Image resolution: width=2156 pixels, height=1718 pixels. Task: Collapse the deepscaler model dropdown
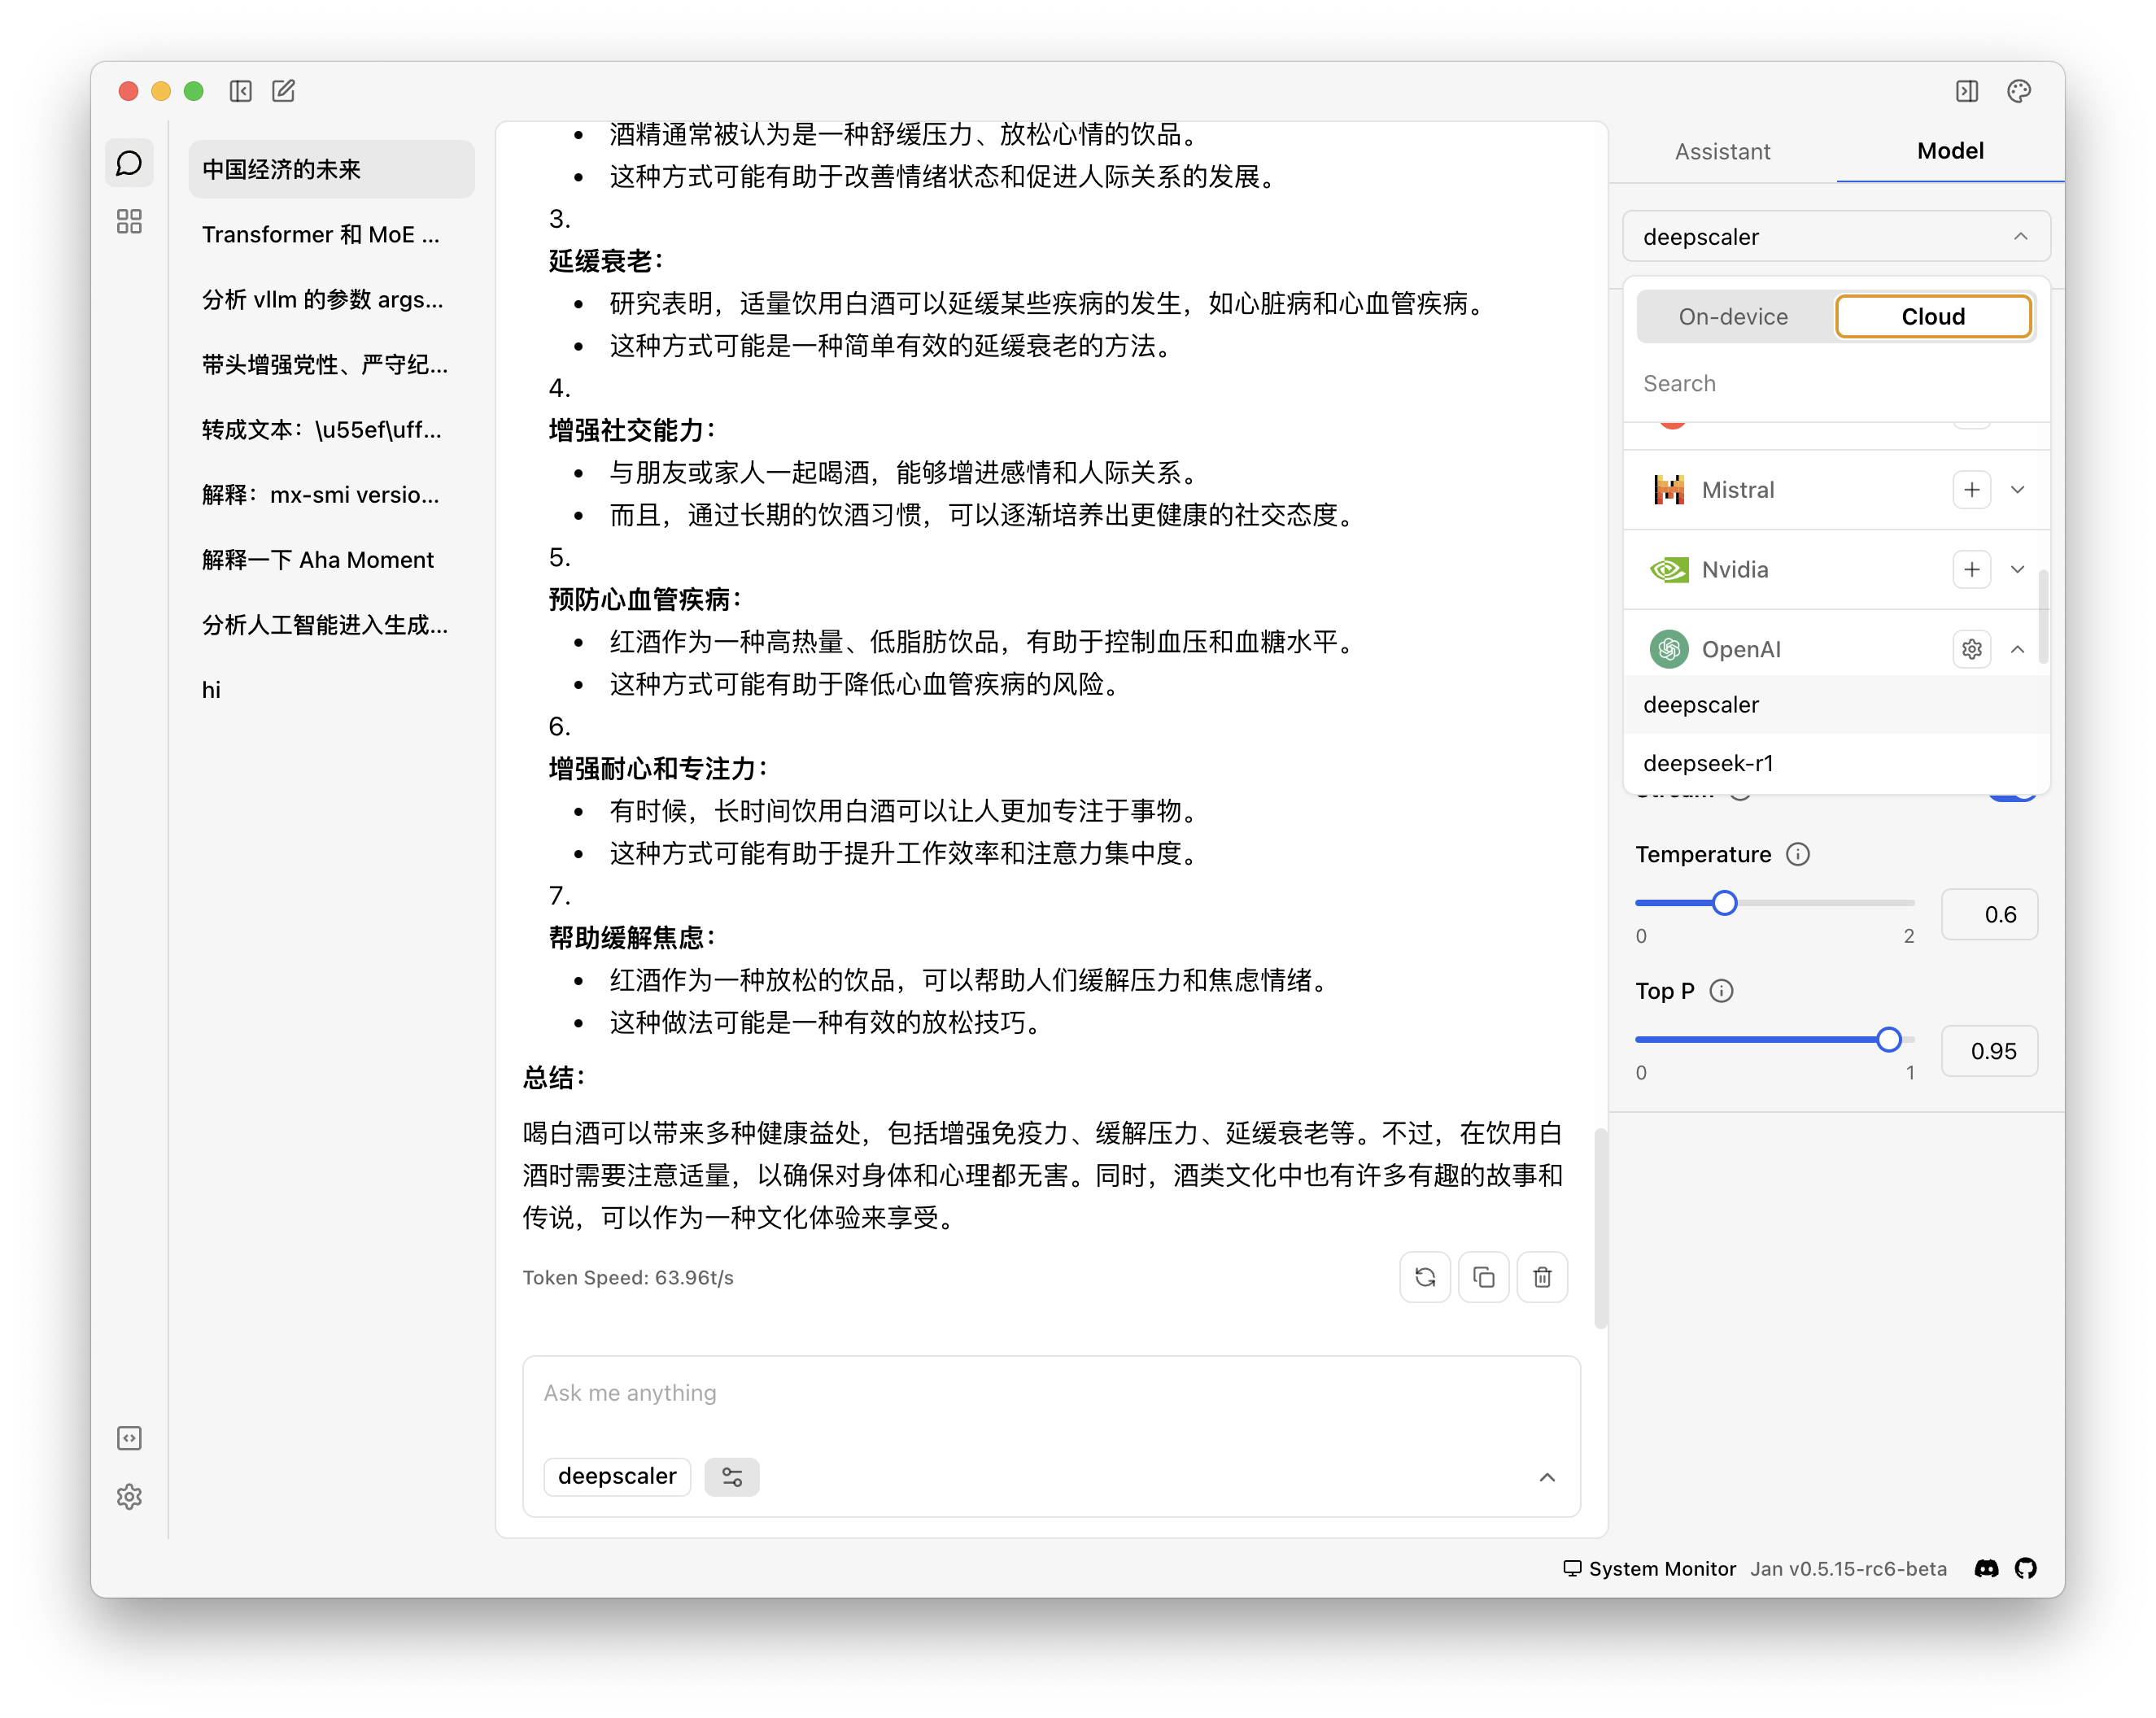coord(2020,237)
